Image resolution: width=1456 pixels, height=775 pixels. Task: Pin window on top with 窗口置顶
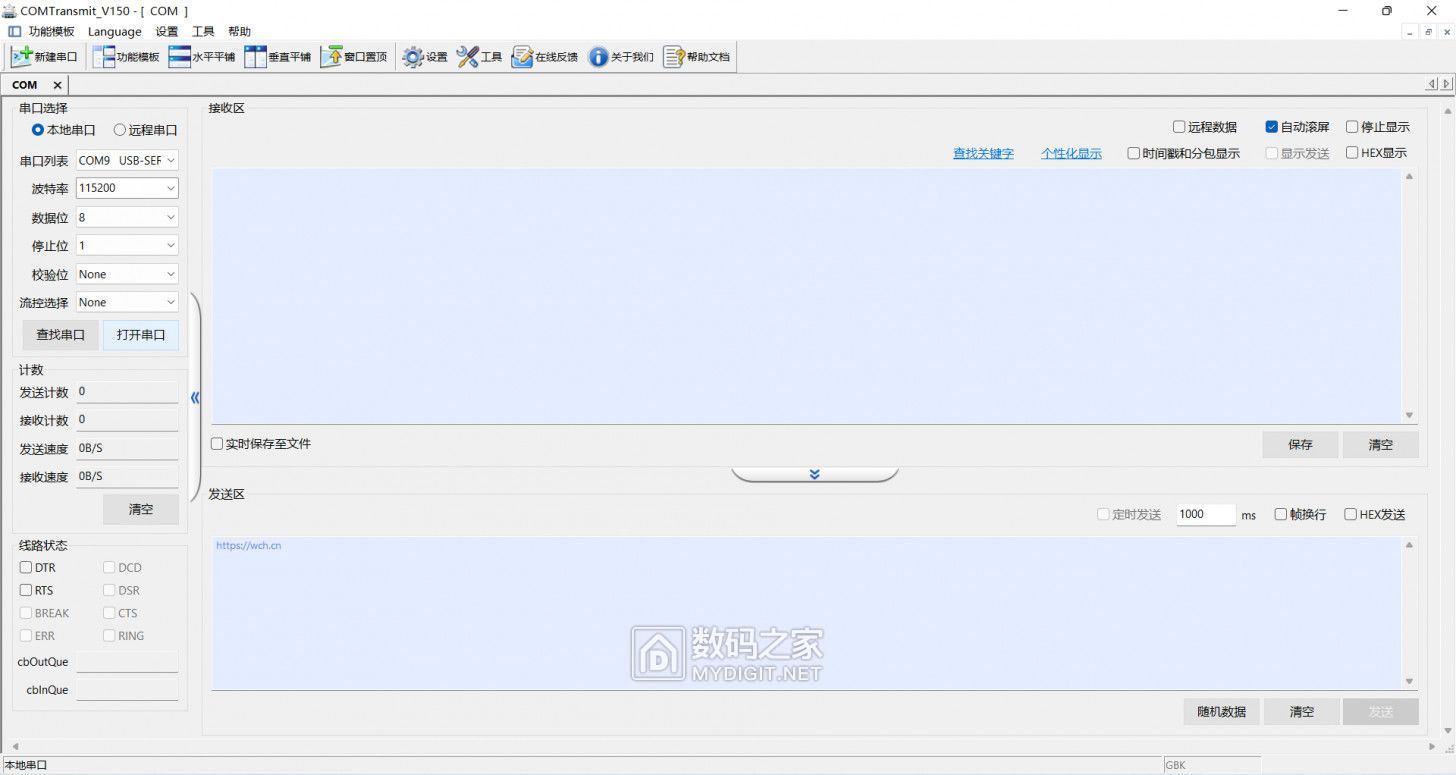(354, 57)
